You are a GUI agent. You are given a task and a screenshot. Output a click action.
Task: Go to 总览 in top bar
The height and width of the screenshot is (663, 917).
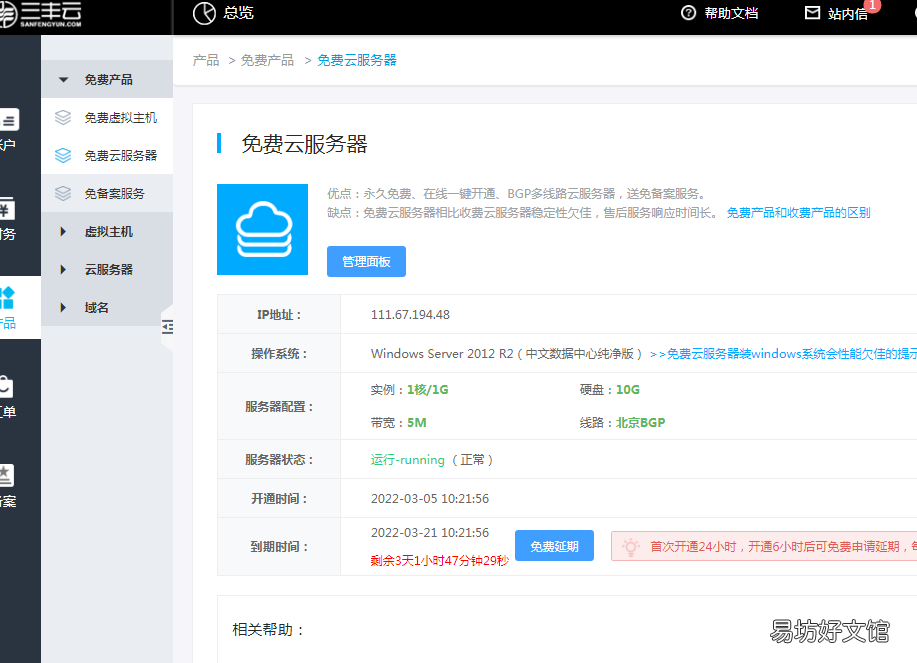click(x=238, y=13)
